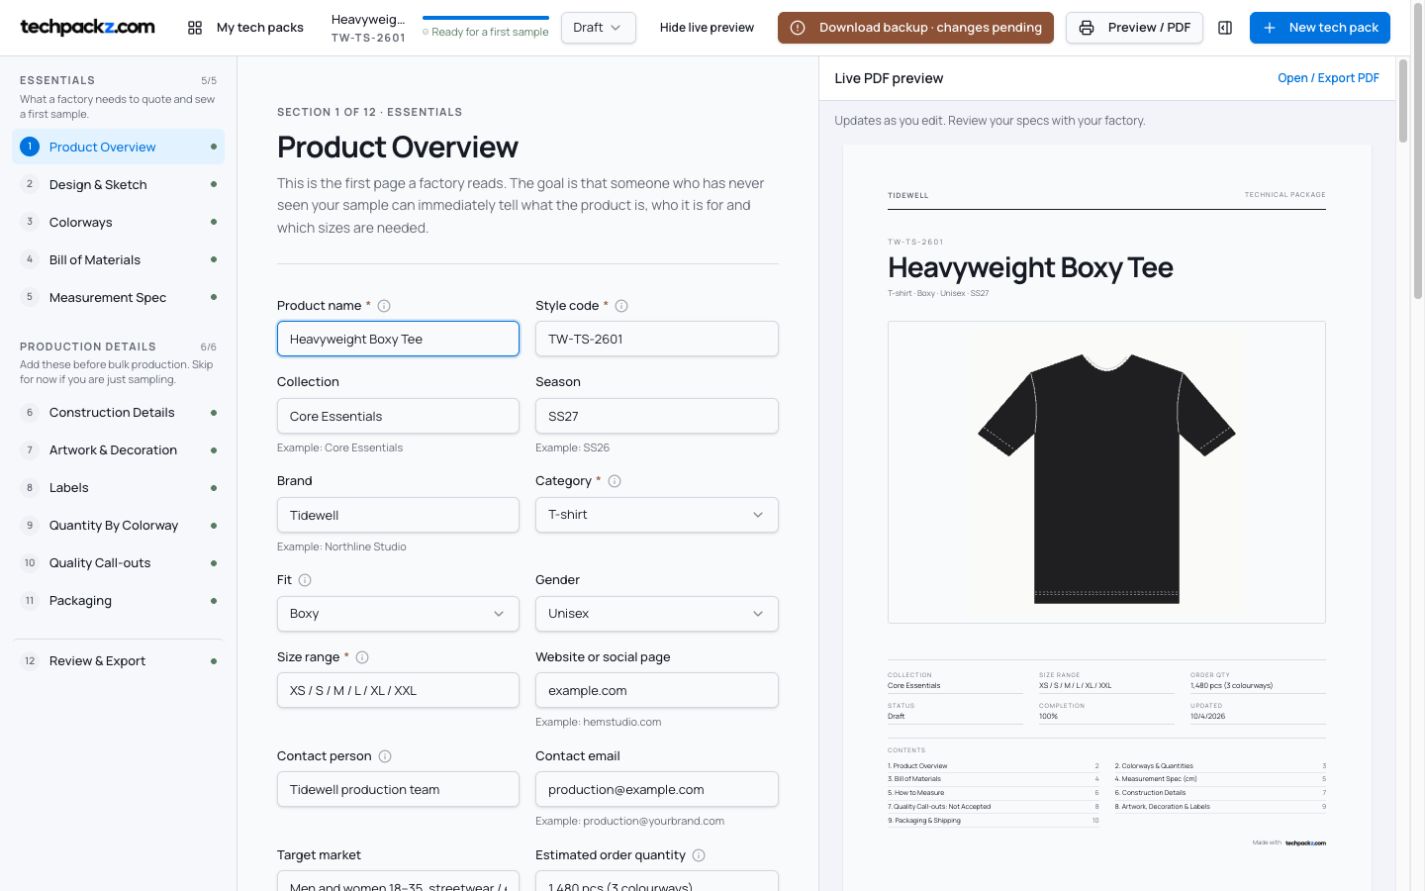Click the step 1 number badge in sidebar
The width and height of the screenshot is (1425, 891).
(30, 147)
